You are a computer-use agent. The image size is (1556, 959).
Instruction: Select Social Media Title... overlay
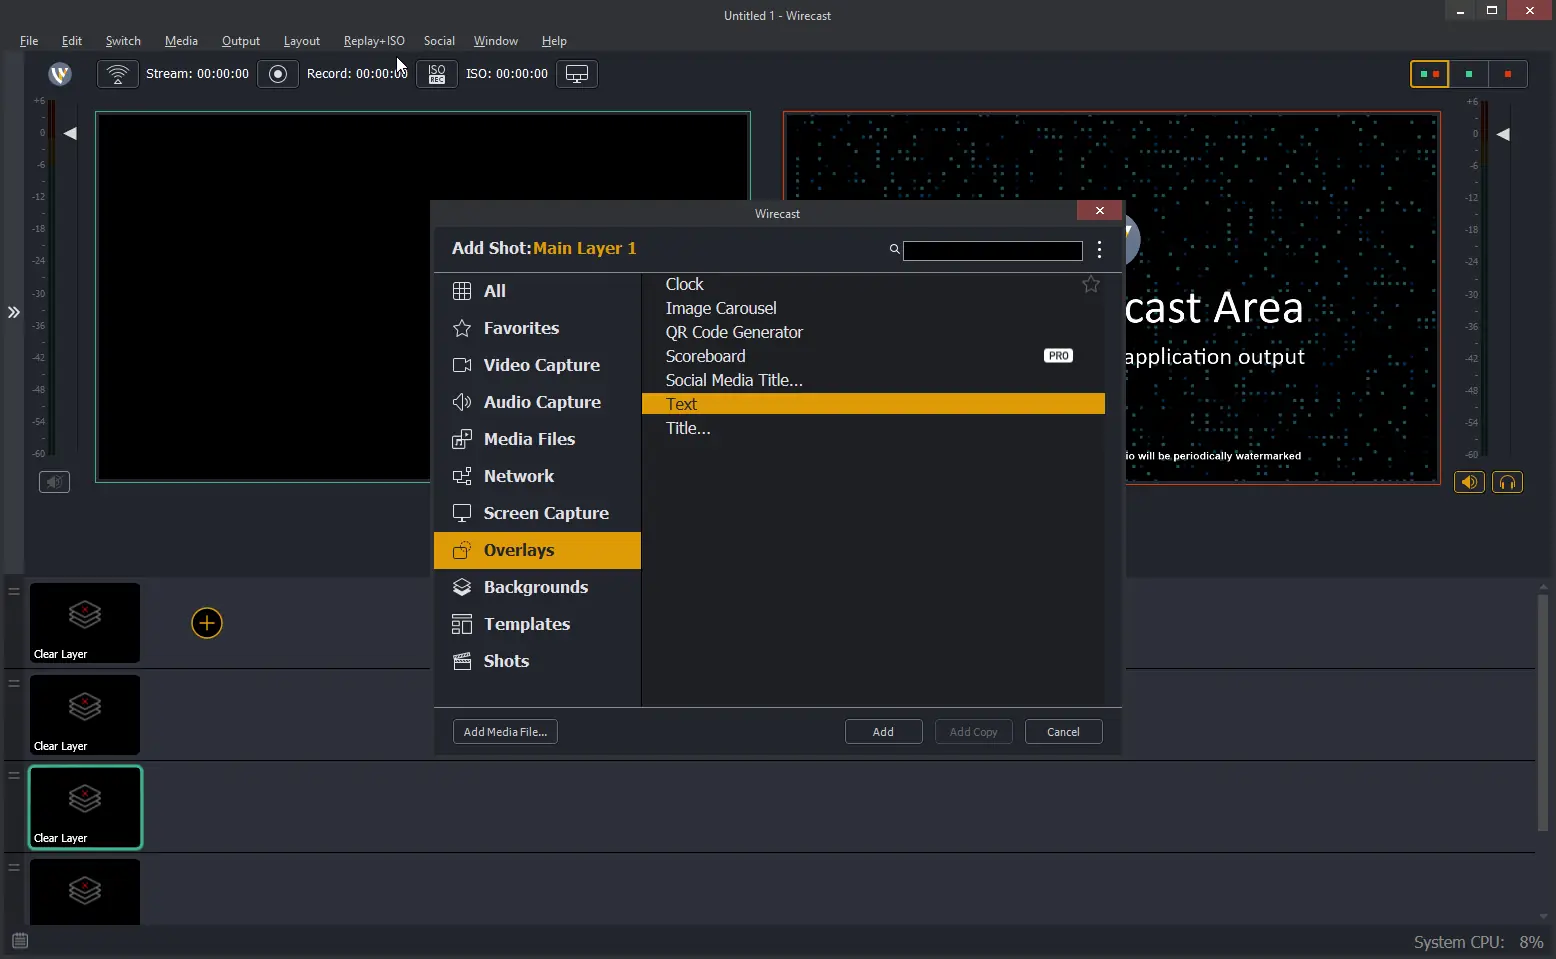pyautogui.click(x=873, y=380)
